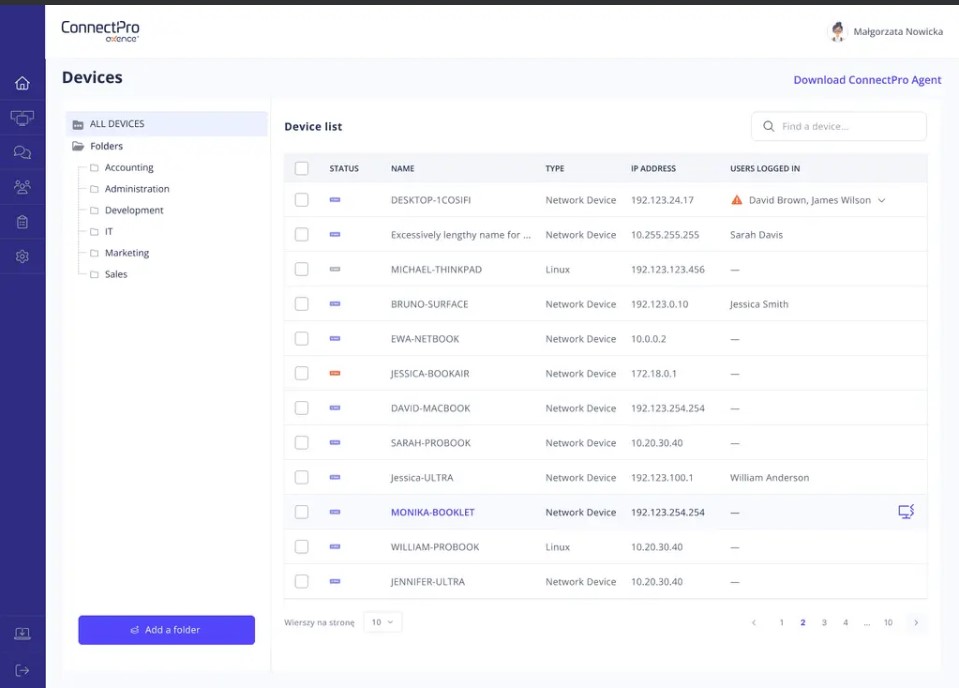Click the red status indicator for JESSICA-BOOKAIR
Image resolution: width=959 pixels, height=688 pixels.
335,373
